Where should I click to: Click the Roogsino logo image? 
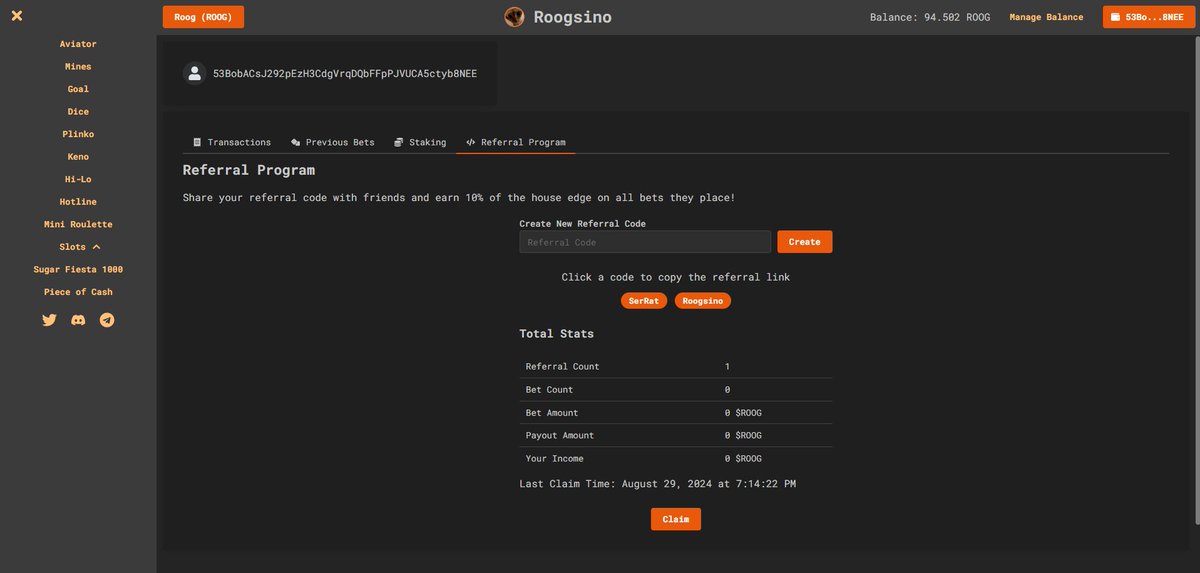point(514,17)
